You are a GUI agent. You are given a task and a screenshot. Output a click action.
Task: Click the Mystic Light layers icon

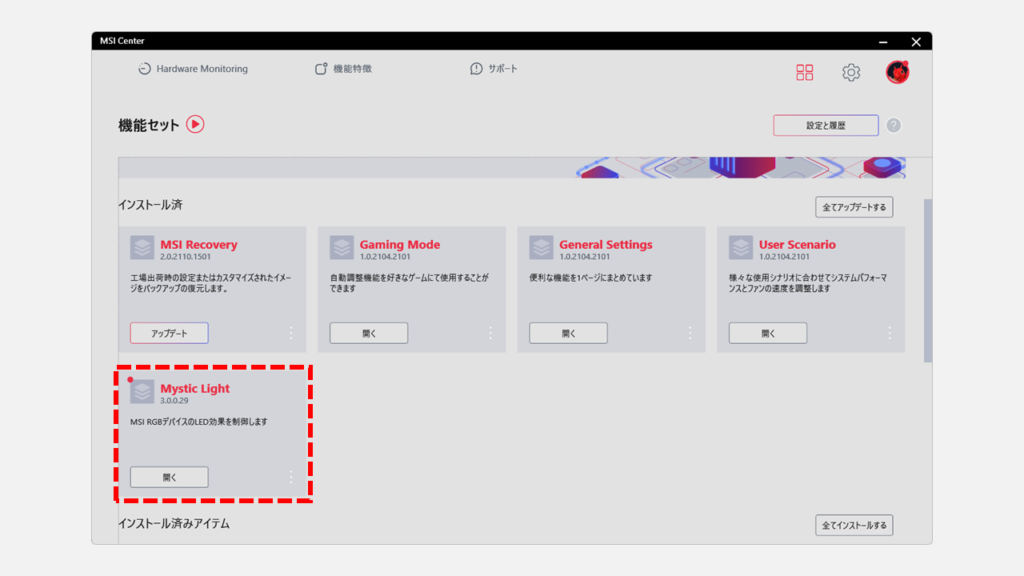point(142,392)
